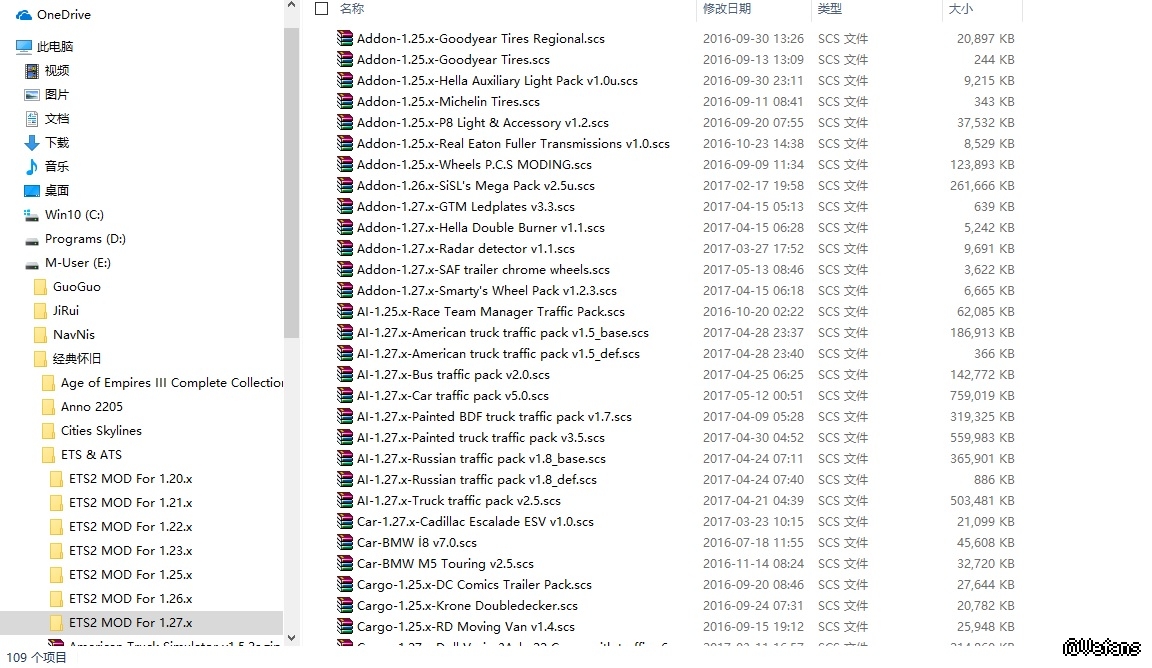Select AI-1.25.x-Race Team Manager Traffic Pack.scs
This screenshot has width=1152, height=668.
click(x=491, y=312)
